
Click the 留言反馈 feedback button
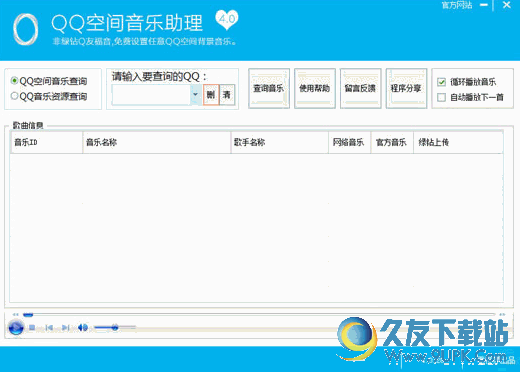(x=360, y=88)
